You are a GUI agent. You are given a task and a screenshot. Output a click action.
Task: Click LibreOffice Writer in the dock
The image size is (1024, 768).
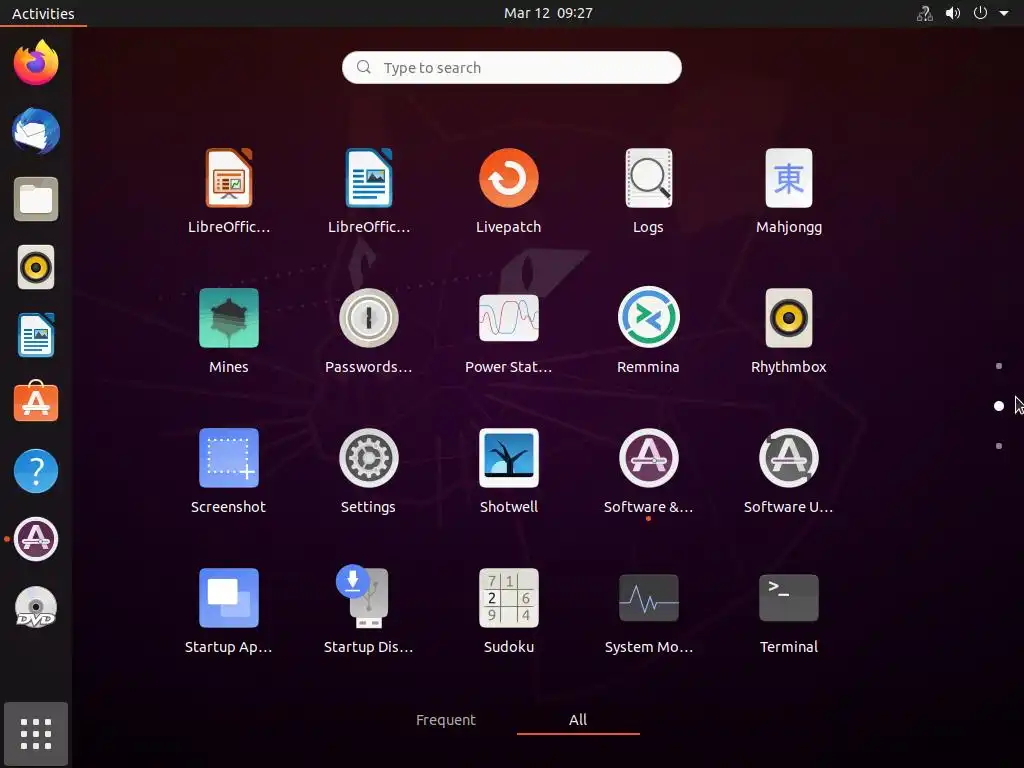36,335
